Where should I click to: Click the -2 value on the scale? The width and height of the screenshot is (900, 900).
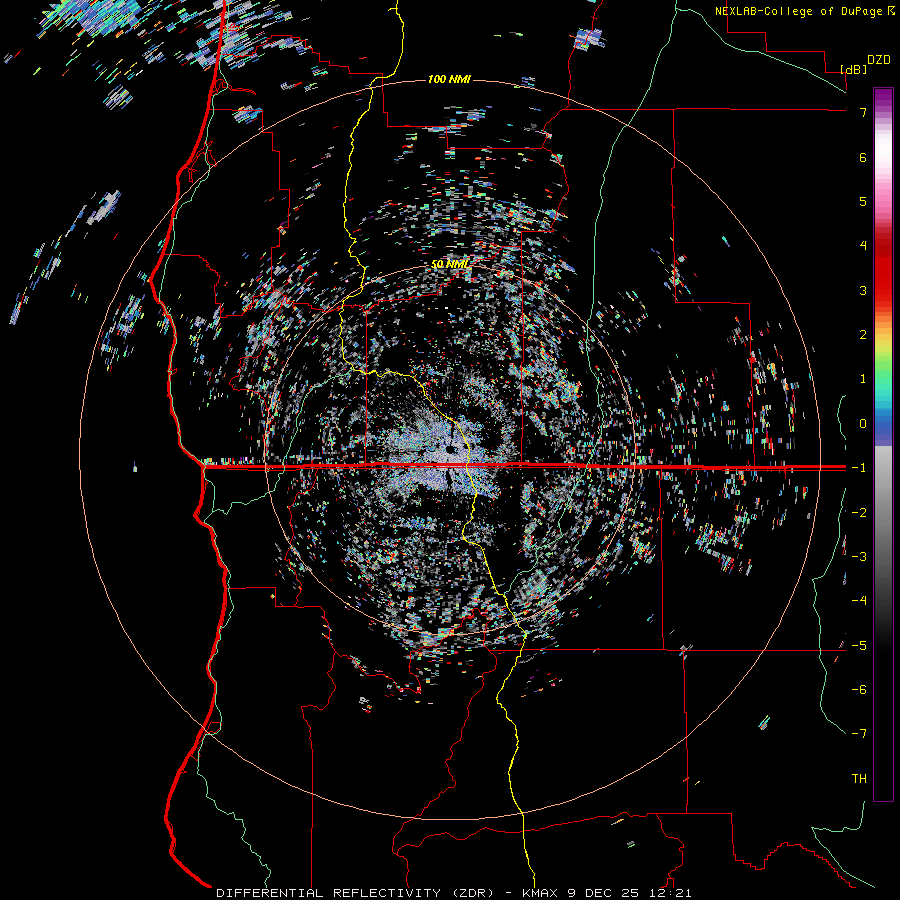click(859, 513)
